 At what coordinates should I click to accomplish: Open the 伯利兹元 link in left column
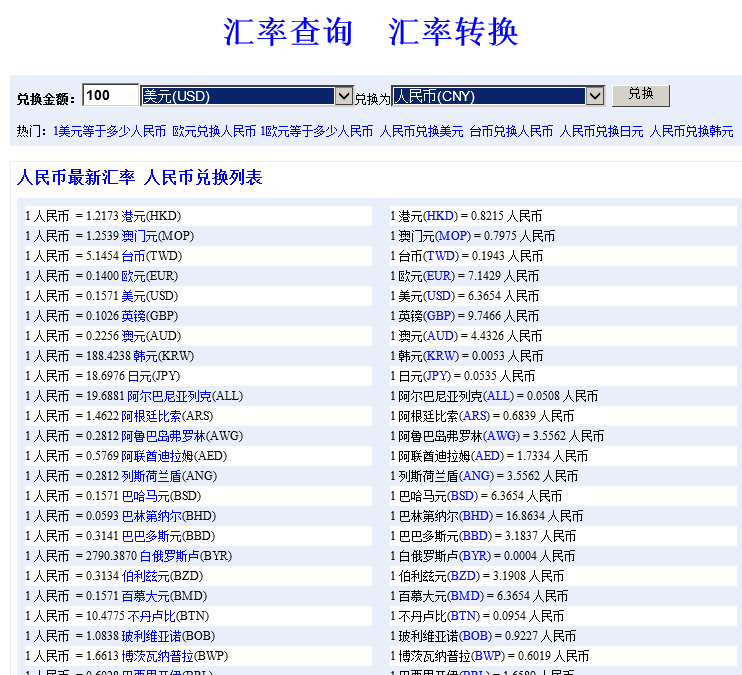(145, 576)
